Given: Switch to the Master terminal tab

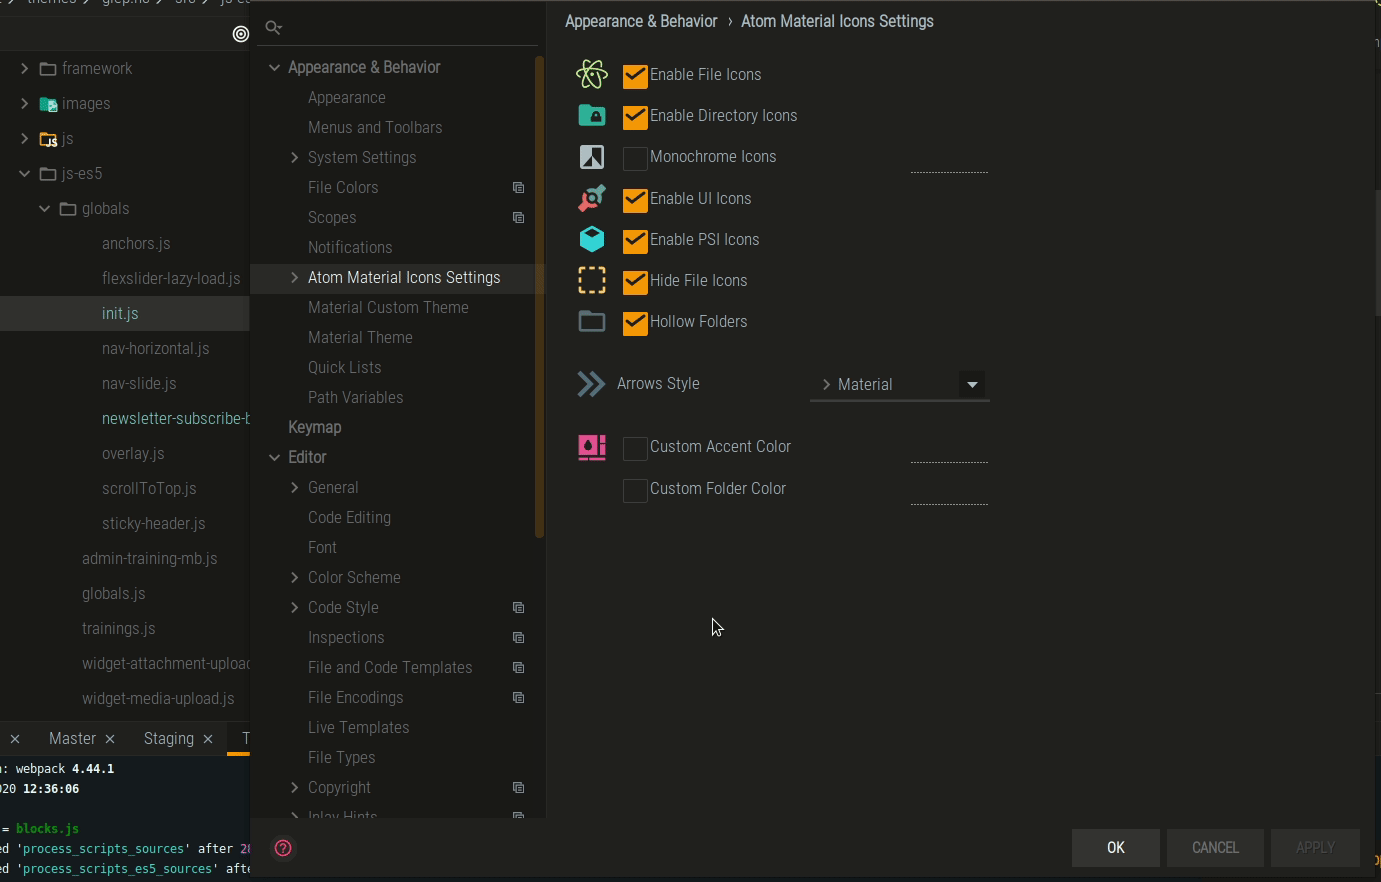Looking at the screenshot, I should (72, 738).
